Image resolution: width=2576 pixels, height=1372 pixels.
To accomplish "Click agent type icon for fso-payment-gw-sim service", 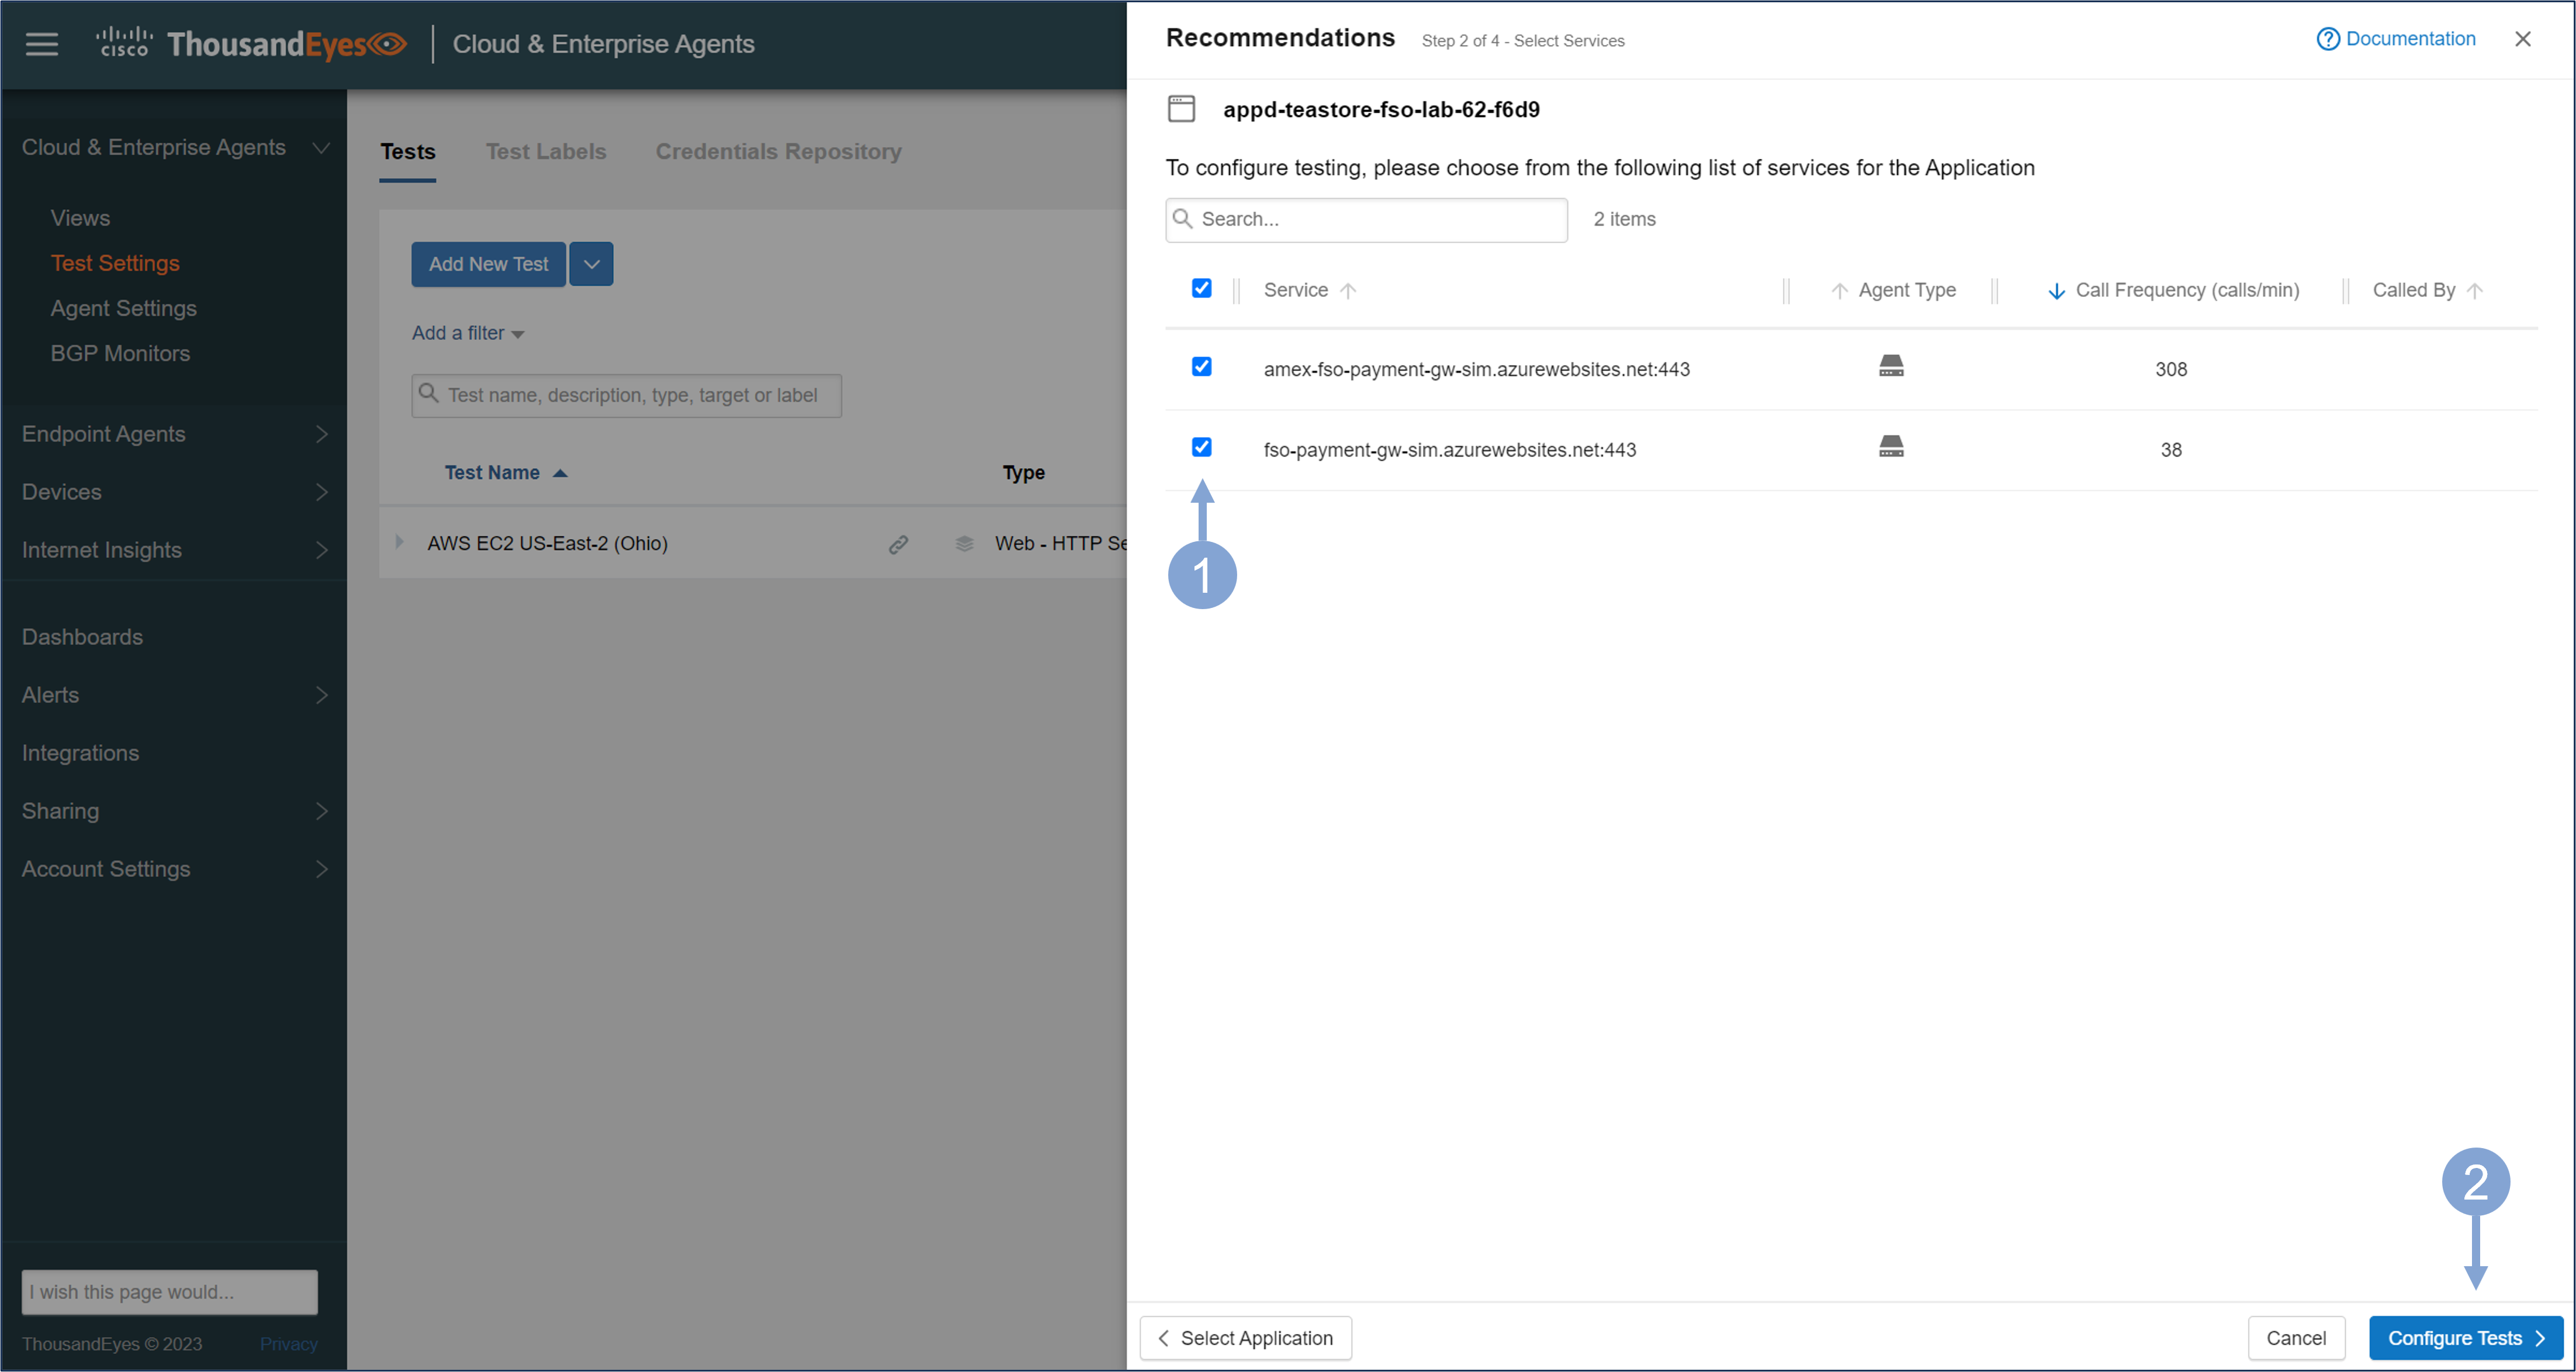I will click(1890, 446).
